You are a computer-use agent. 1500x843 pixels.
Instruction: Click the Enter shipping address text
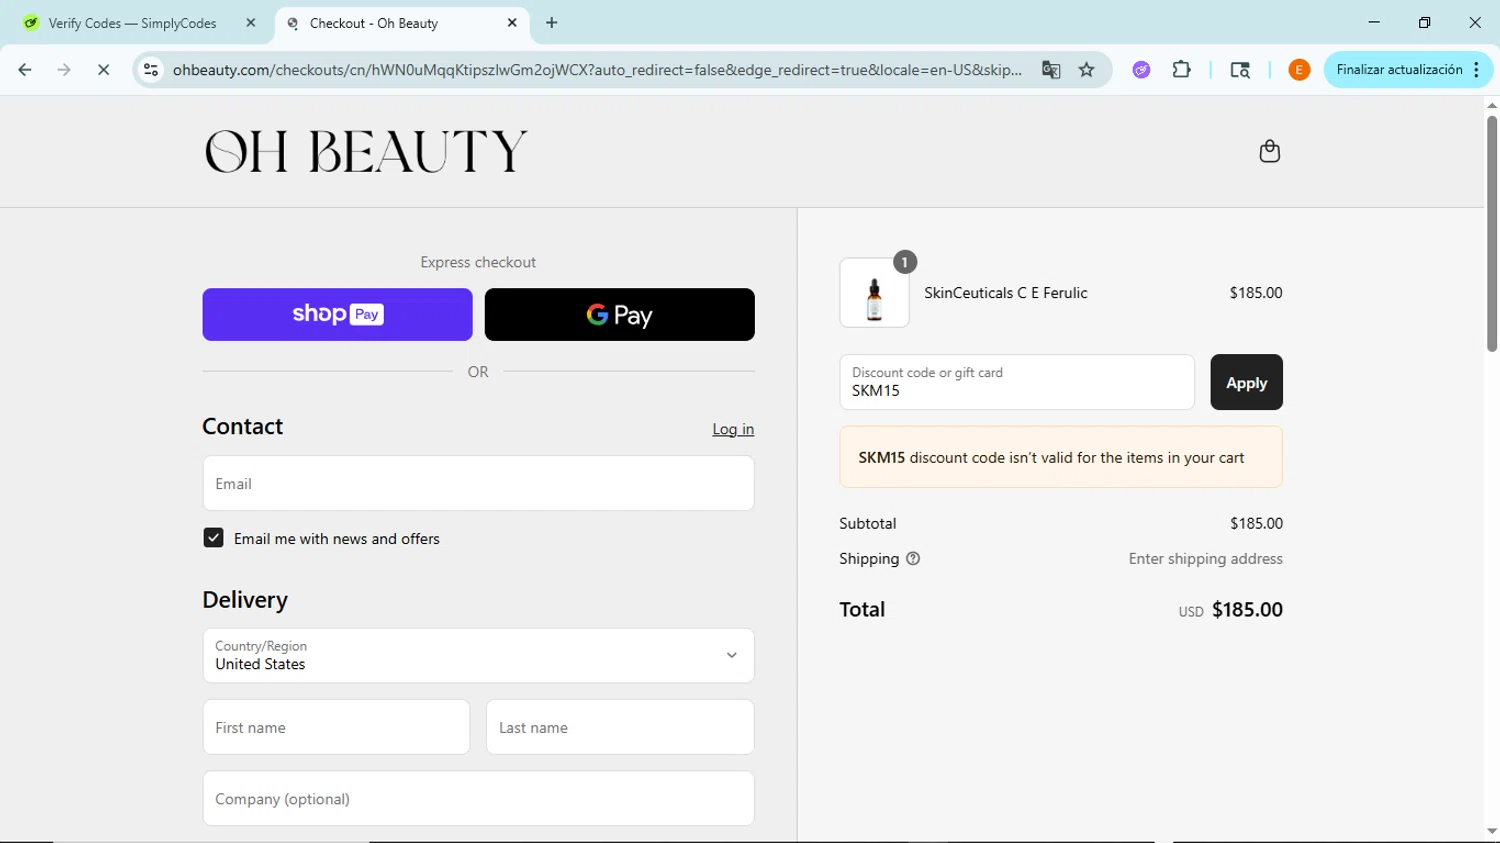1205,559
